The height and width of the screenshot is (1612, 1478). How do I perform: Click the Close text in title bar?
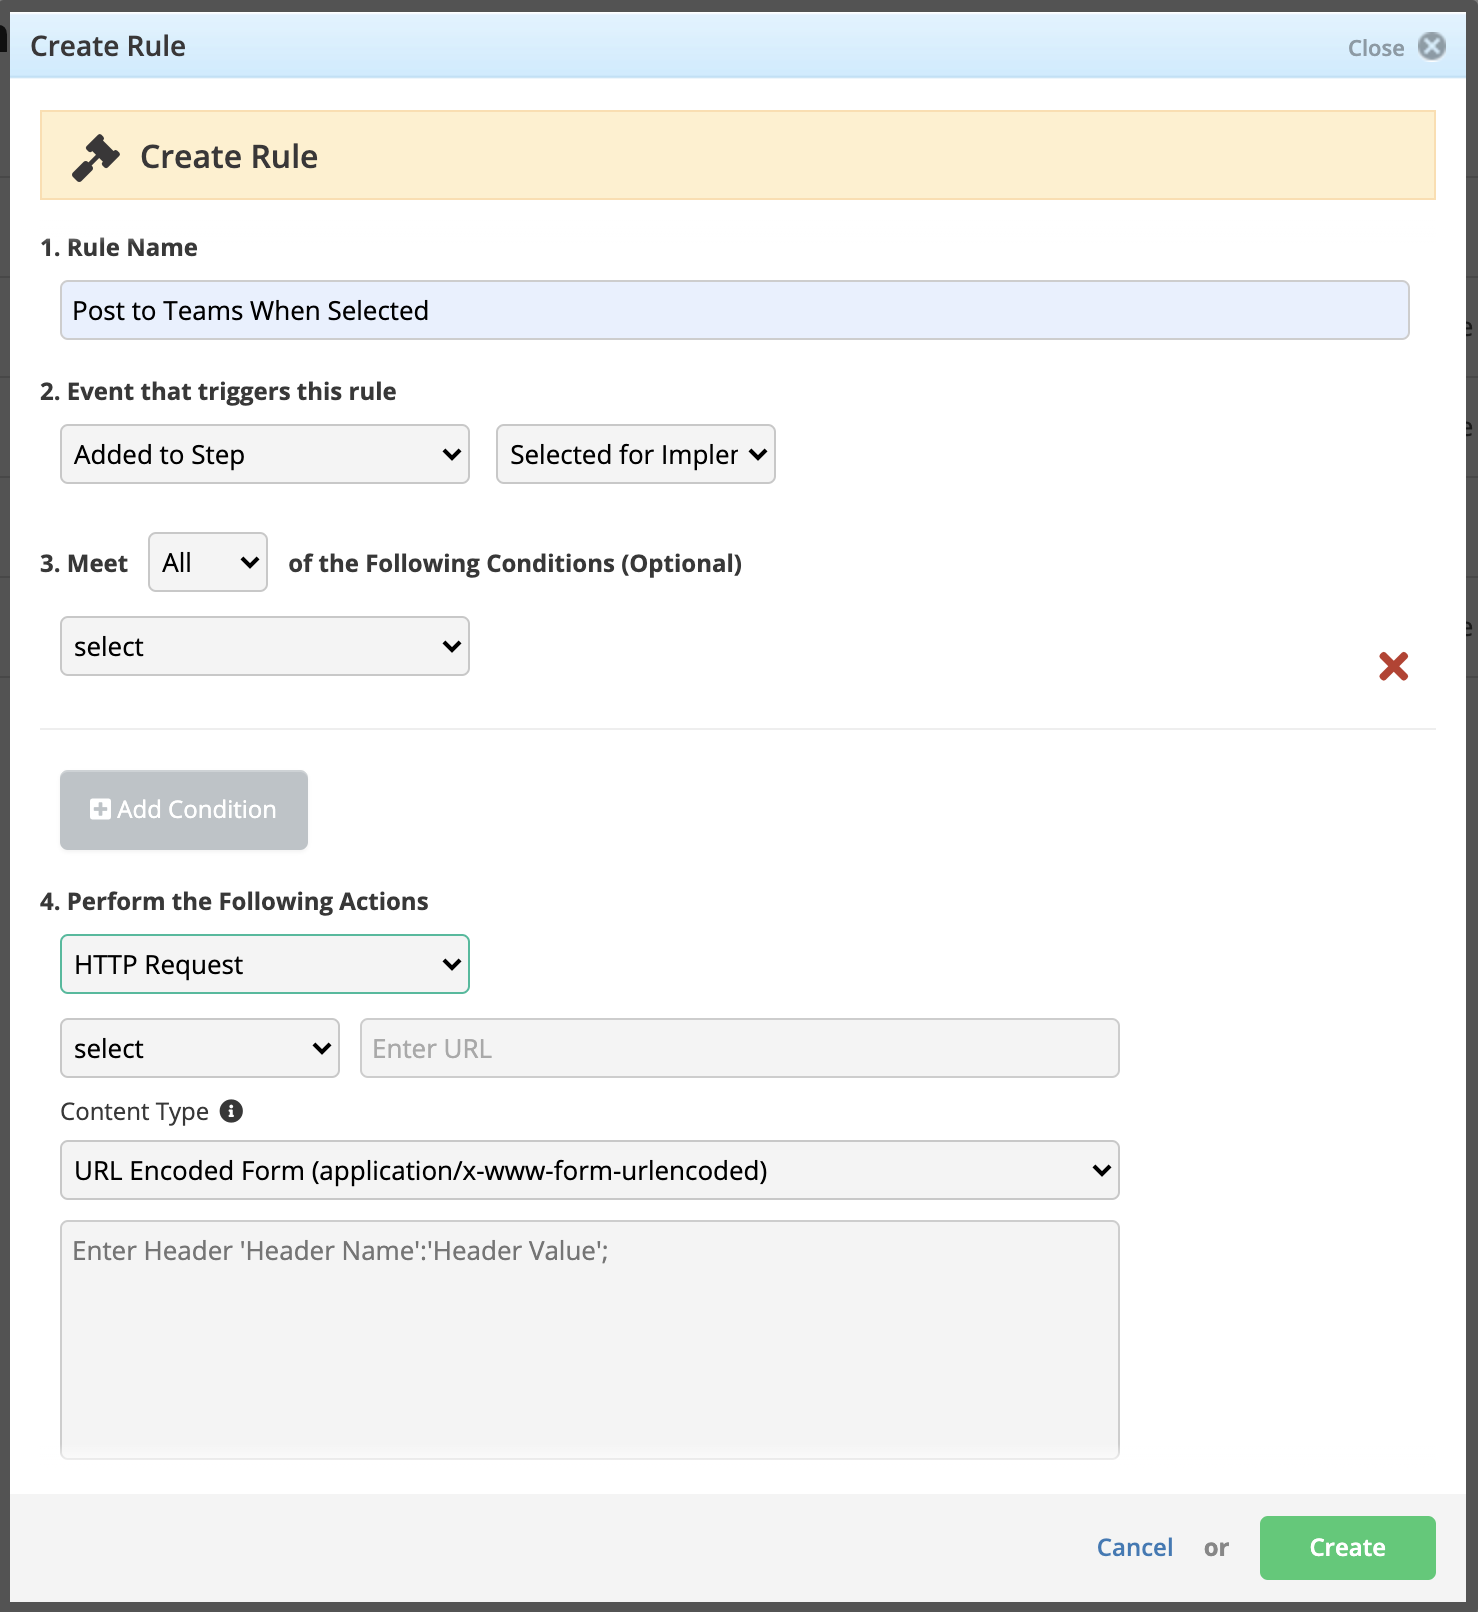(1376, 48)
